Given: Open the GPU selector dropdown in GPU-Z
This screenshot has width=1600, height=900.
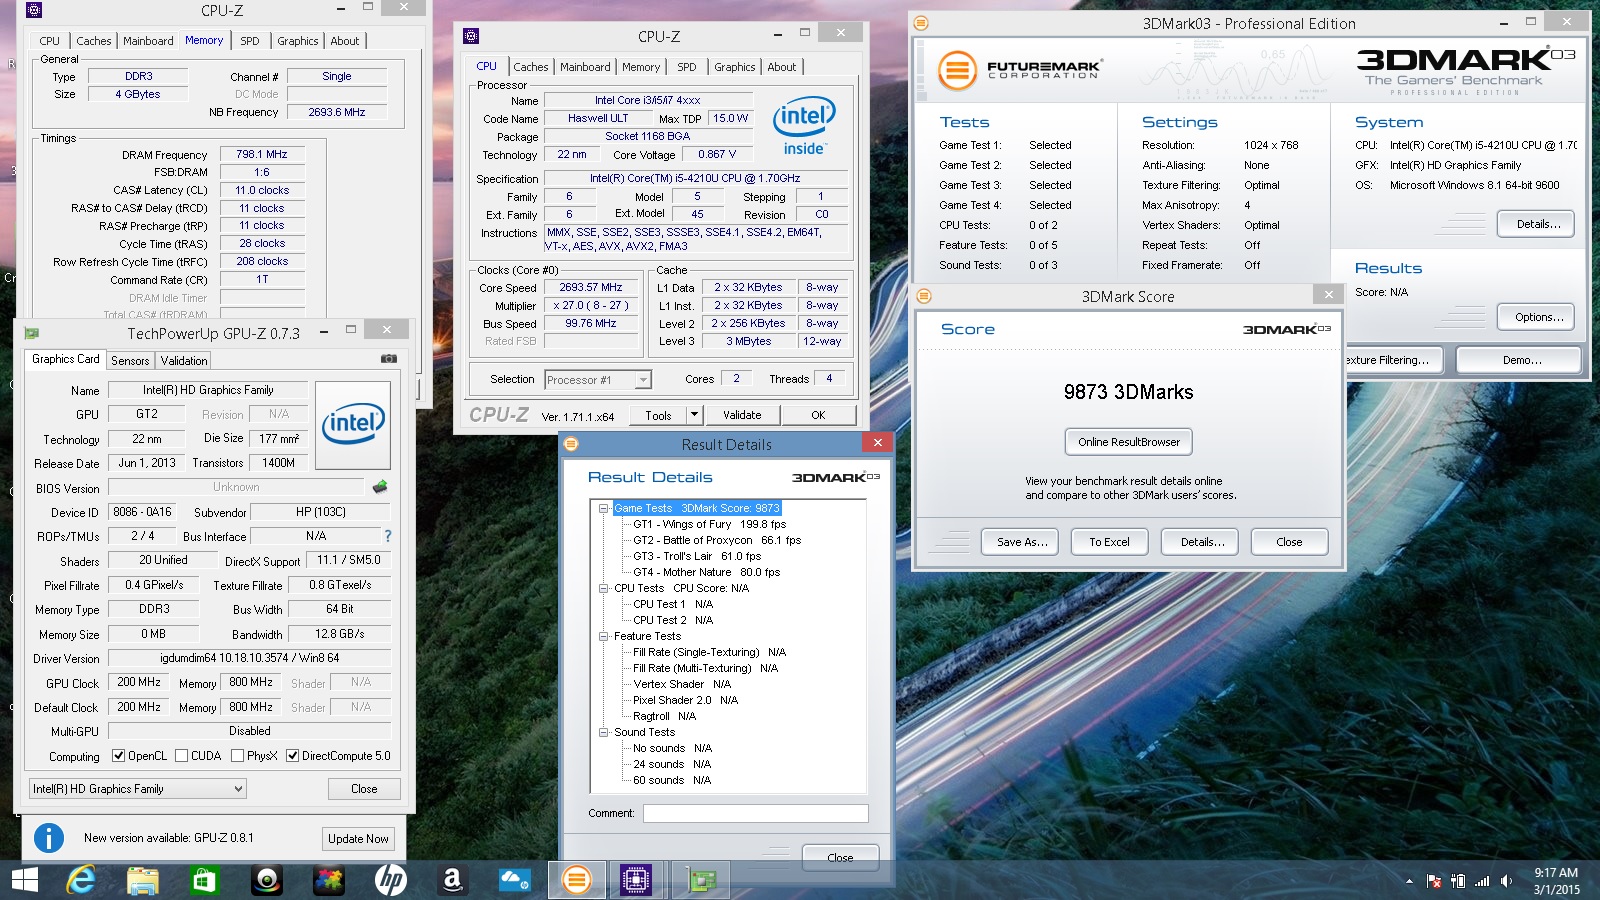Looking at the screenshot, I should click(137, 789).
